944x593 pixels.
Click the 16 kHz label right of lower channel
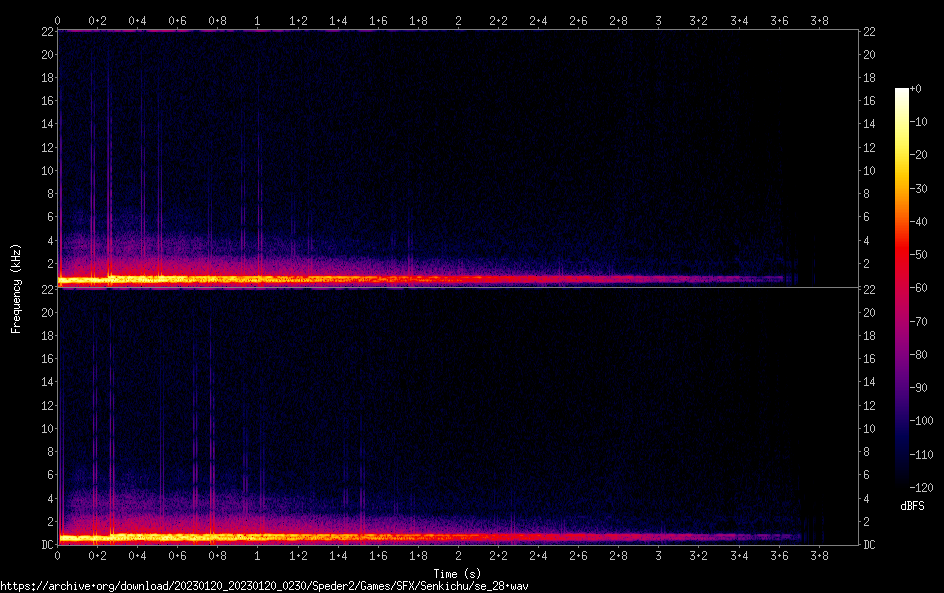(870, 359)
